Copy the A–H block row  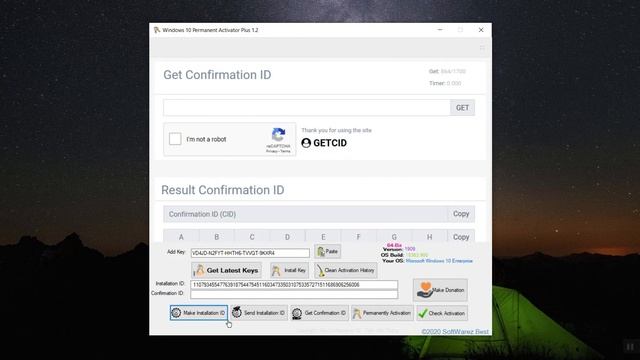461,237
